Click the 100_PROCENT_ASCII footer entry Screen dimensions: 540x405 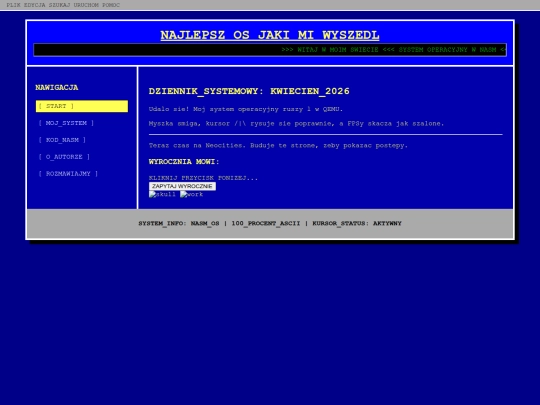coord(266,223)
